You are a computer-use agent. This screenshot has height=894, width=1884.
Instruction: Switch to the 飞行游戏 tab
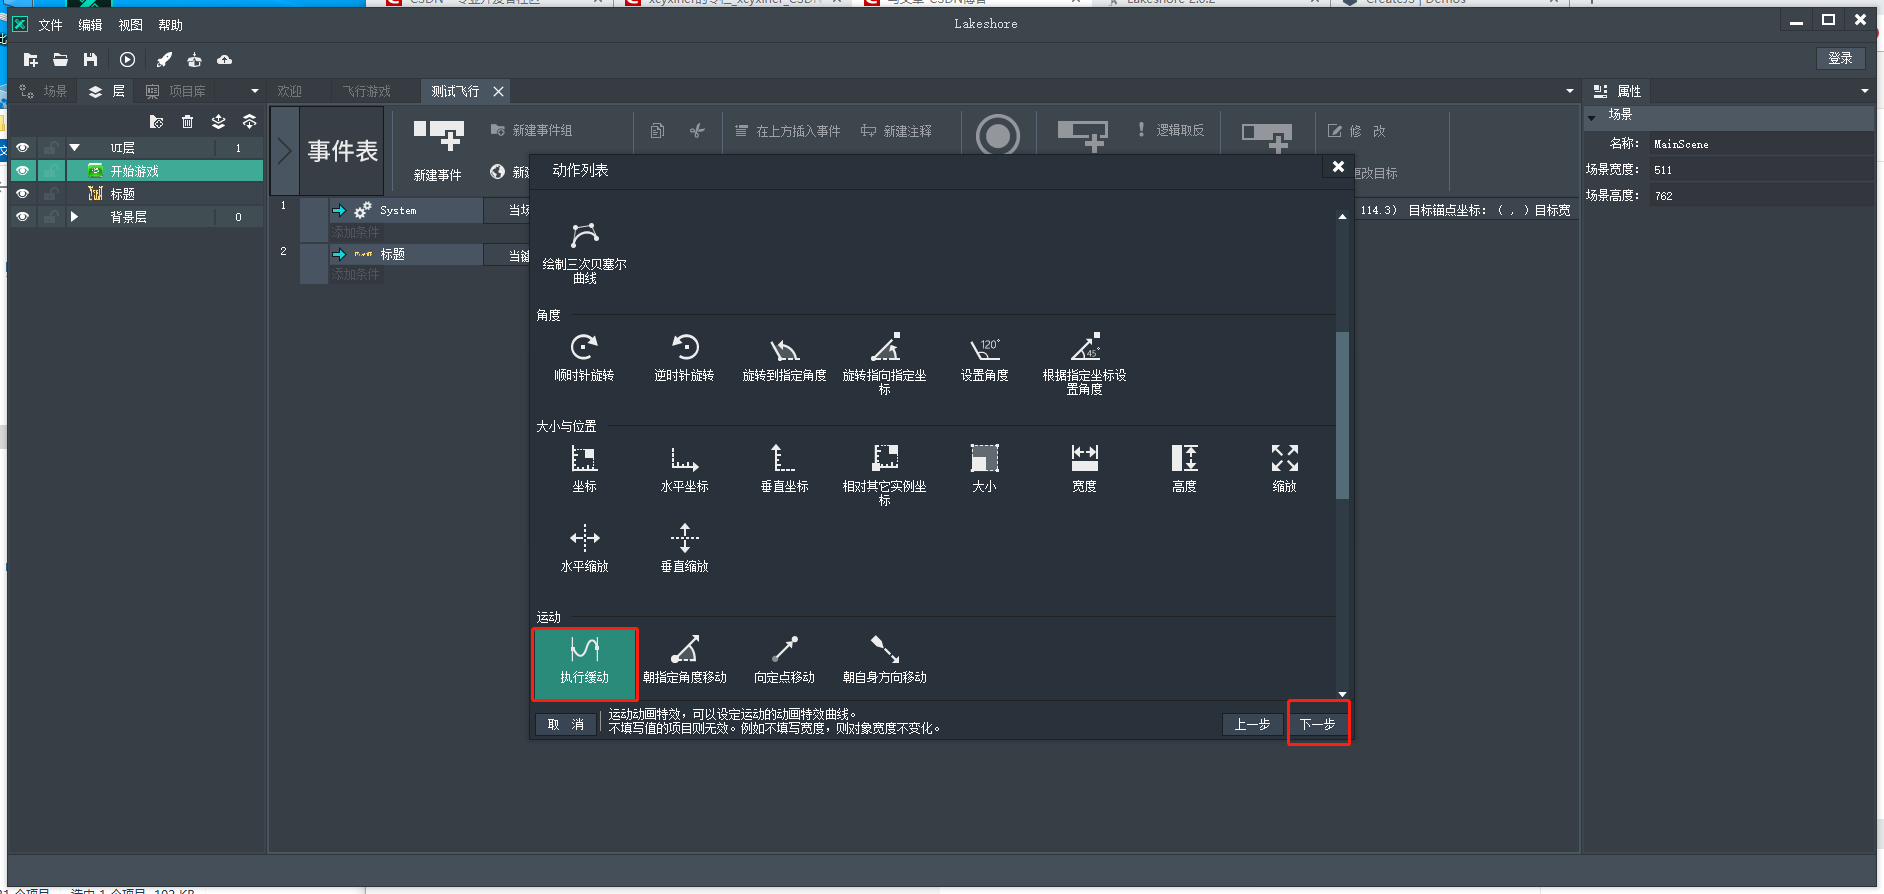367,91
